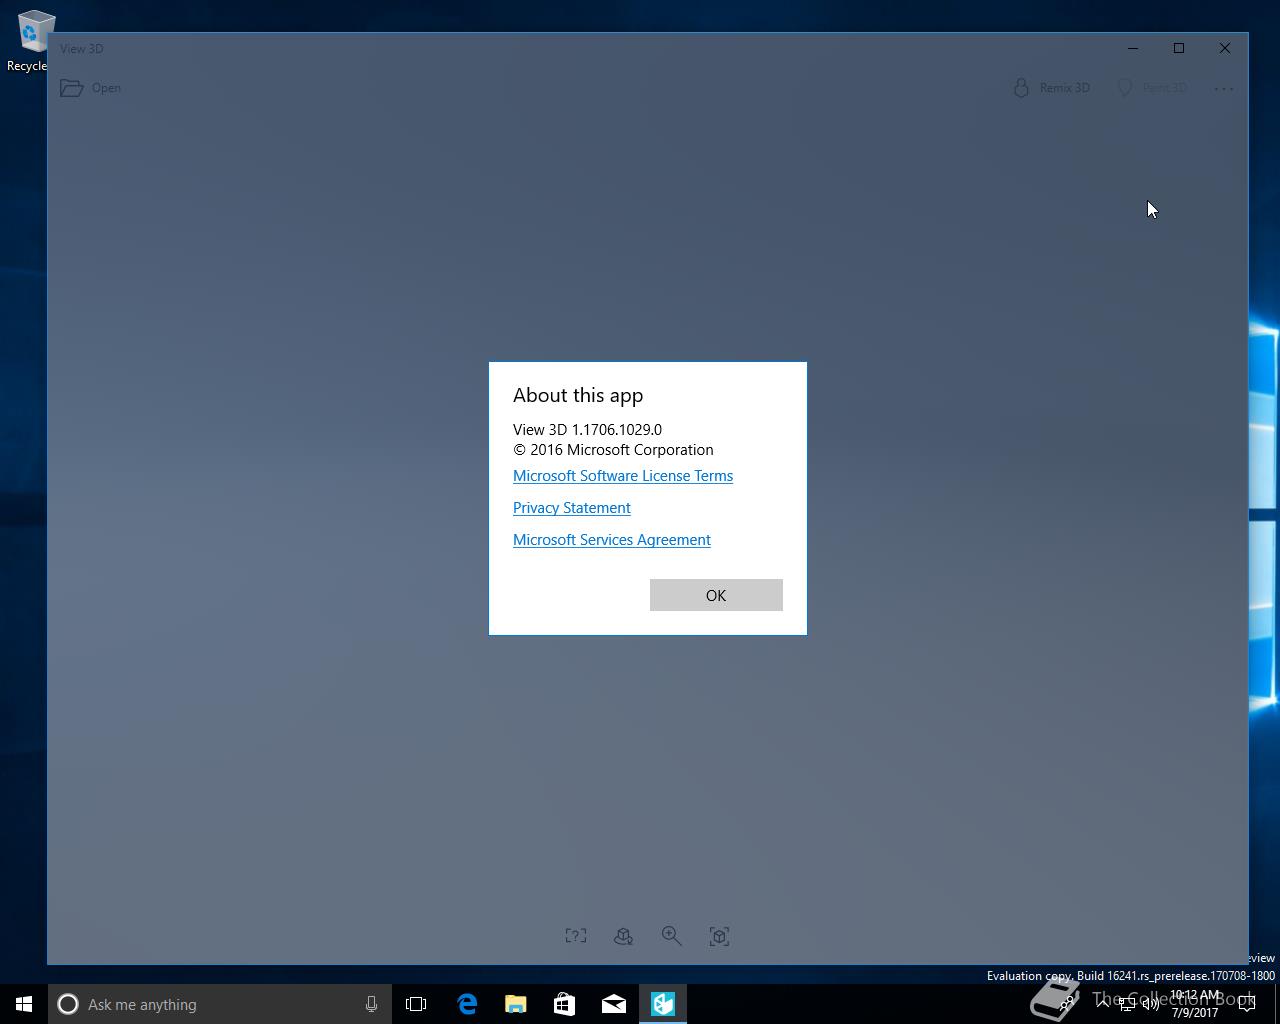Click the Cortana search box

click(219, 1004)
